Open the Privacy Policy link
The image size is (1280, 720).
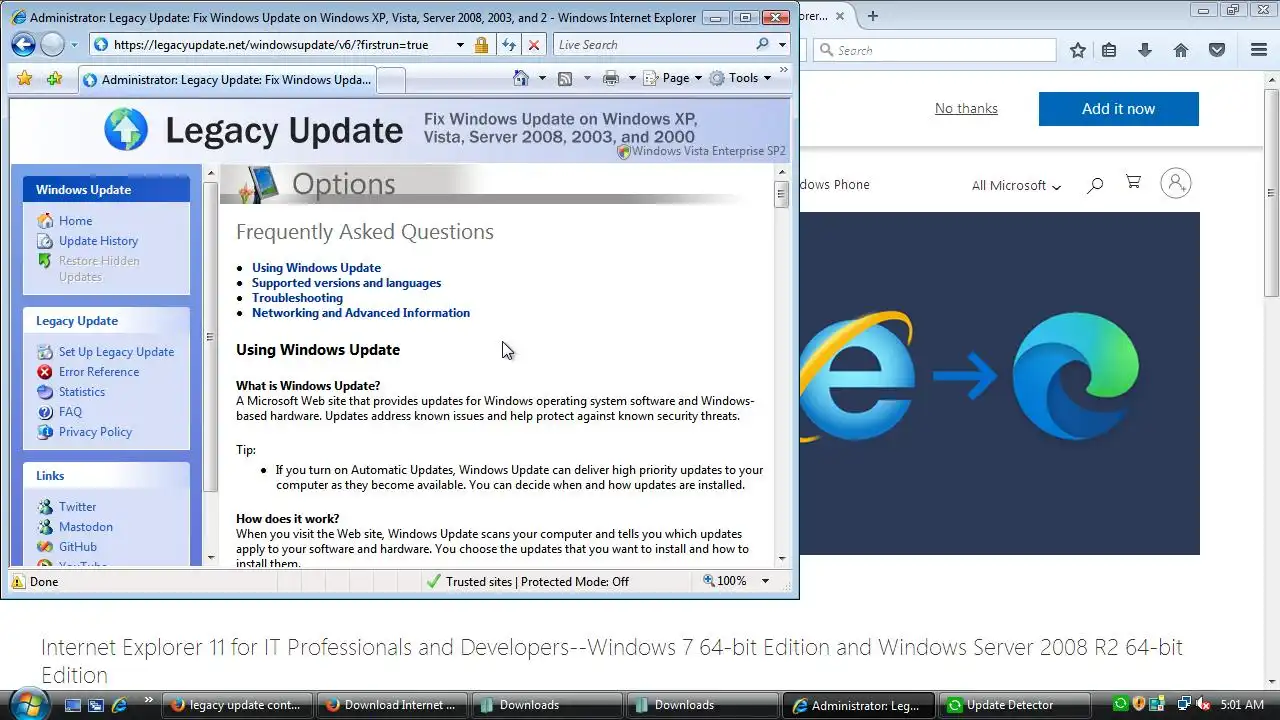click(x=95, y=432)
